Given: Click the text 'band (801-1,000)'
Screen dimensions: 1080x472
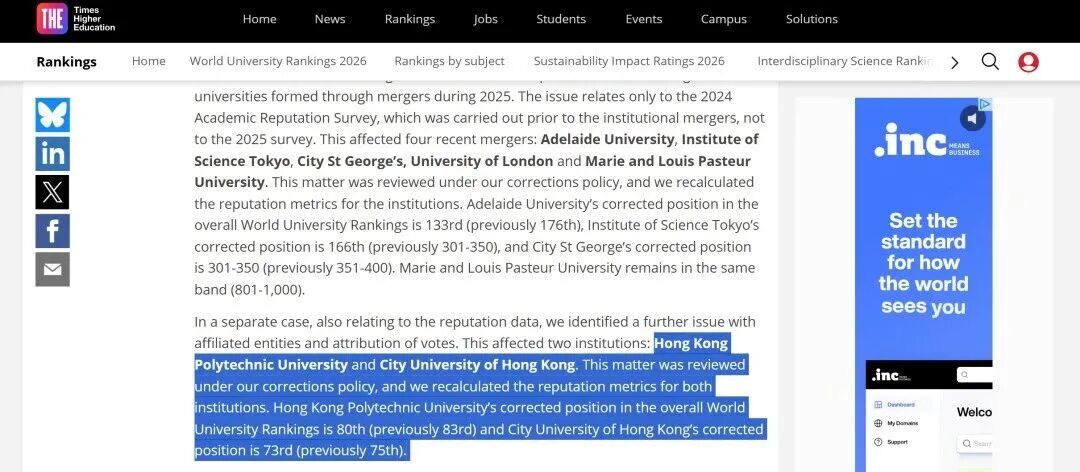Looking at the screenshot, I should point(249,290).
